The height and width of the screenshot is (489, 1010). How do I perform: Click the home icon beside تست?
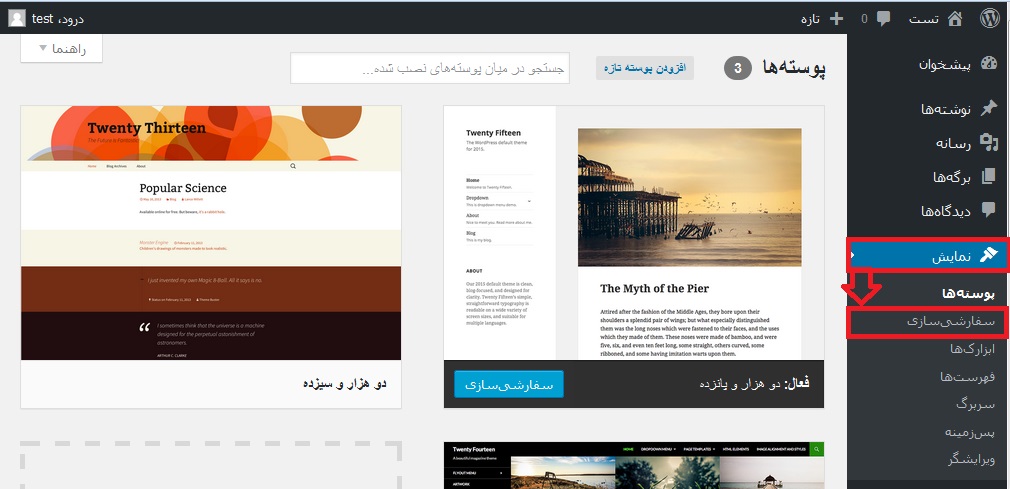click(x=955, y=19)
